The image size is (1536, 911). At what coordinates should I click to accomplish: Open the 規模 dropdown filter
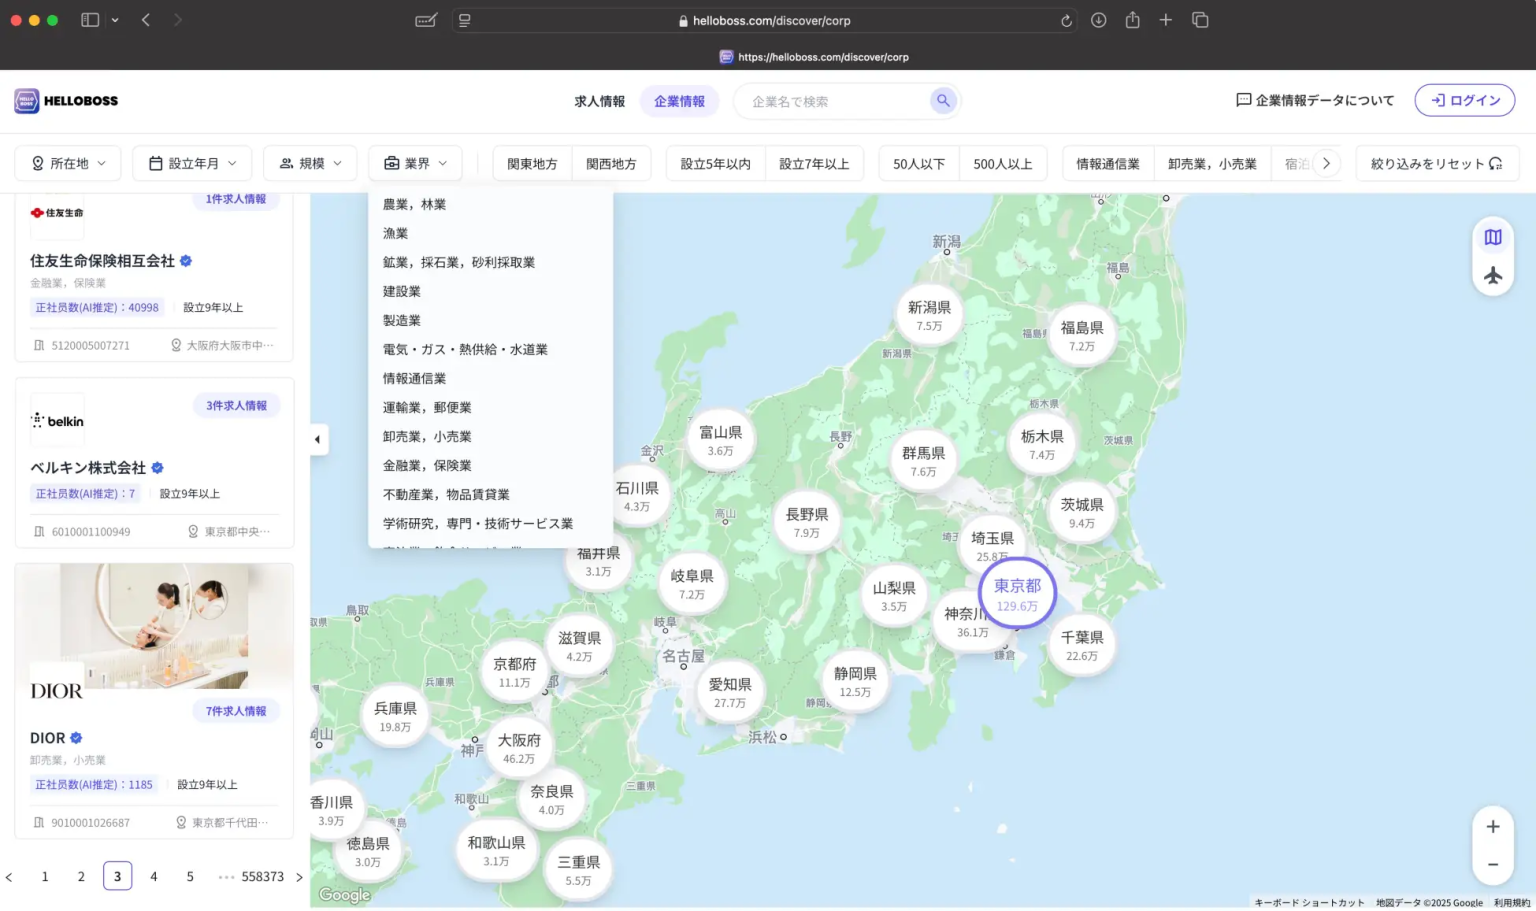310,164
